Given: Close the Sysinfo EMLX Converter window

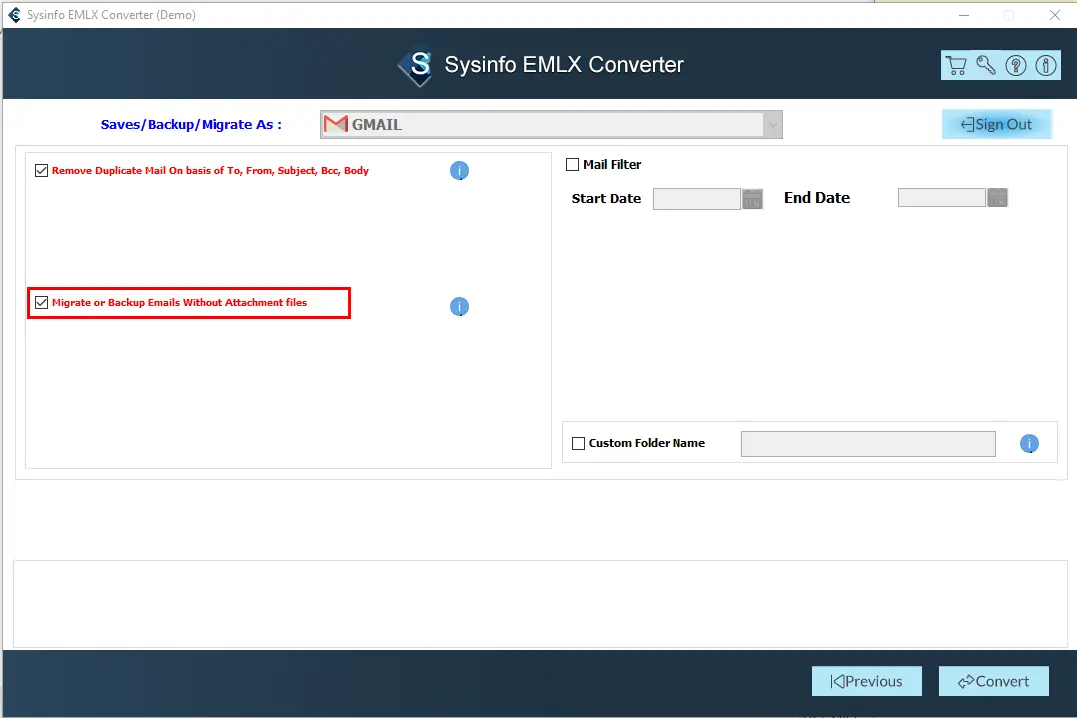Looking at the screenshot, I should [1055, 15].
